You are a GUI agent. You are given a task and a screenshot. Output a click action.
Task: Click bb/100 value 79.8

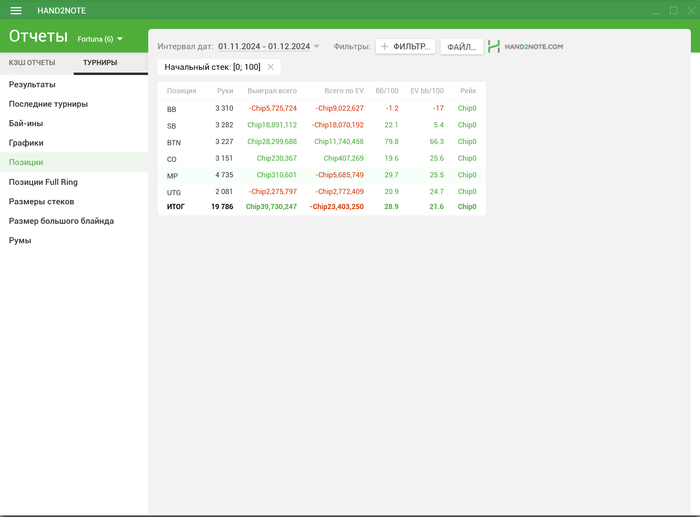tap(391, 142)
